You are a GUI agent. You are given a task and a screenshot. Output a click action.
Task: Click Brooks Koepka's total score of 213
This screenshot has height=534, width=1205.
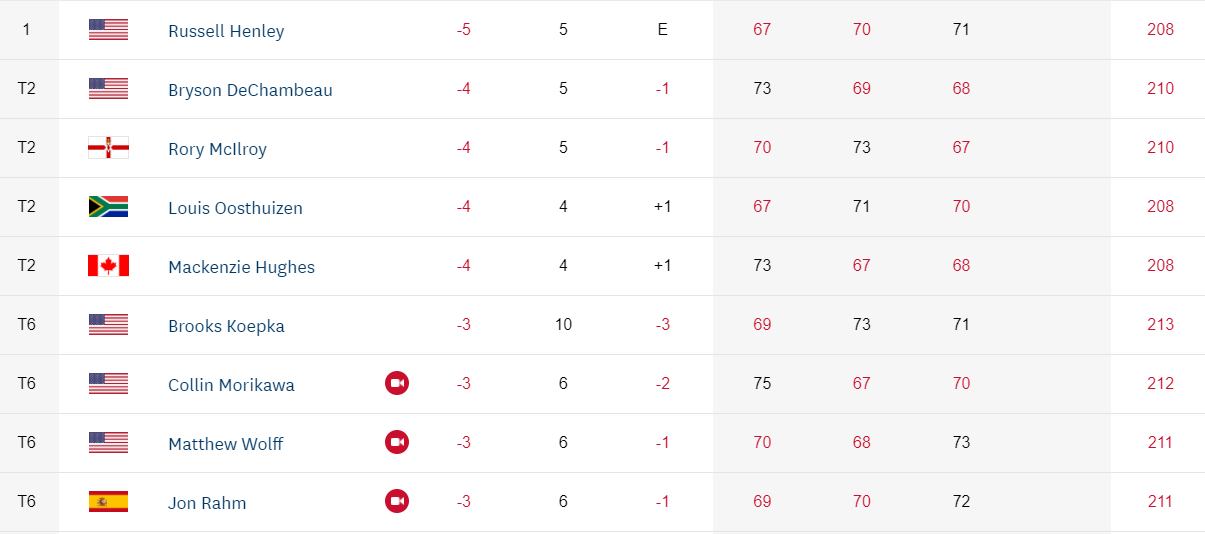[1160, 324]
